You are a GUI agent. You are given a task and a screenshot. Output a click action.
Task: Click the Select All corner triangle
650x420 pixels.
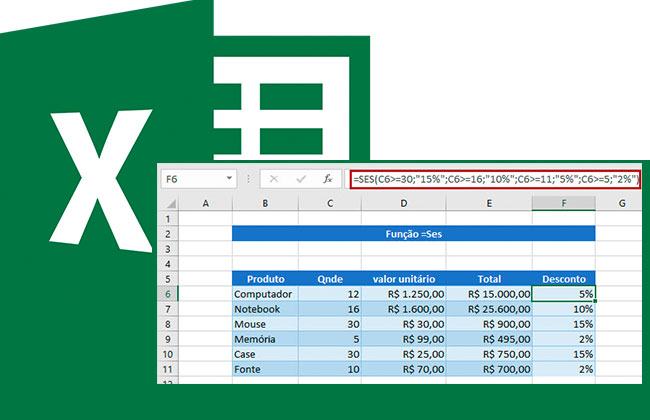170,203
